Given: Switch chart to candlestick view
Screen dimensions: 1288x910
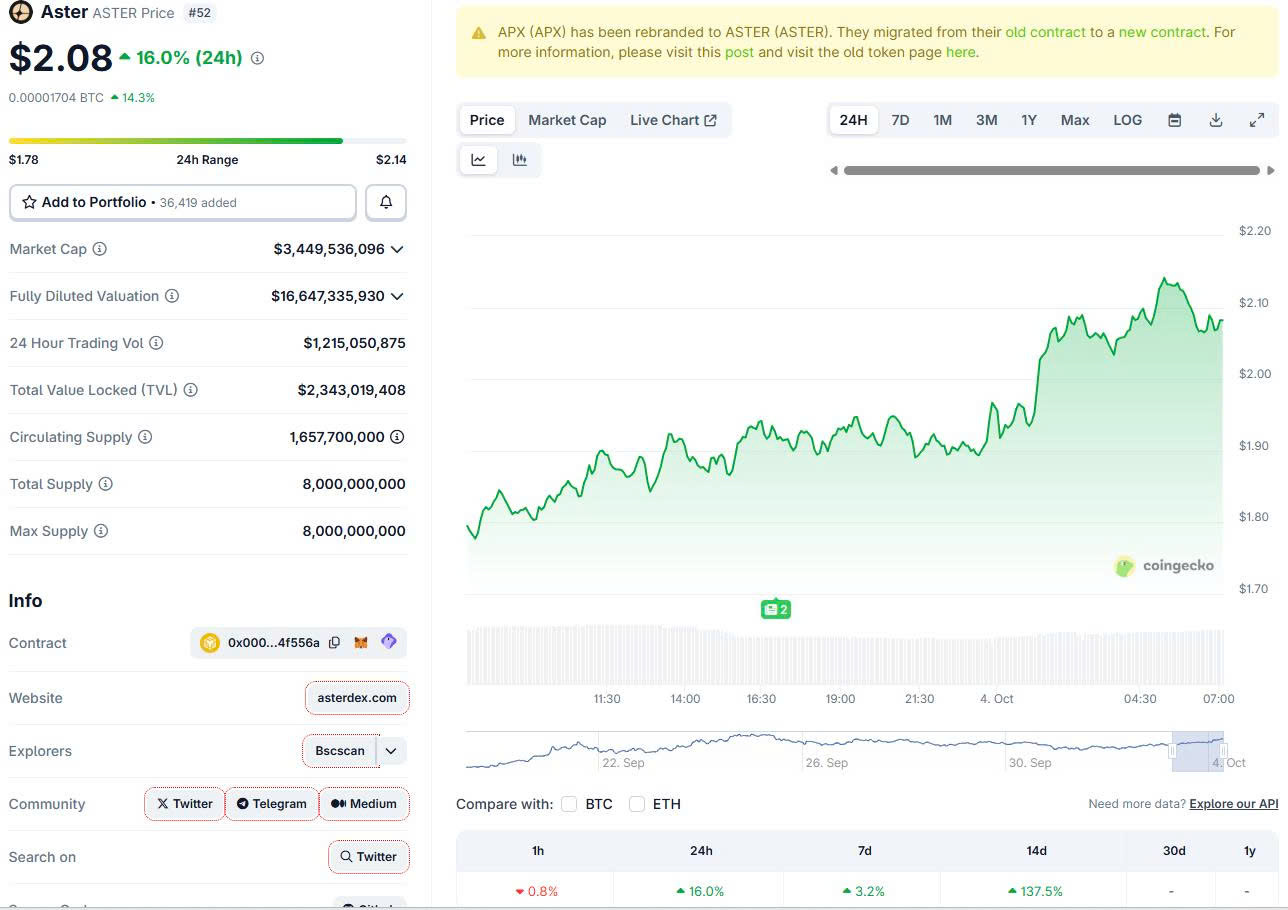Looking at the screenshot, I should tap(519, 159).
